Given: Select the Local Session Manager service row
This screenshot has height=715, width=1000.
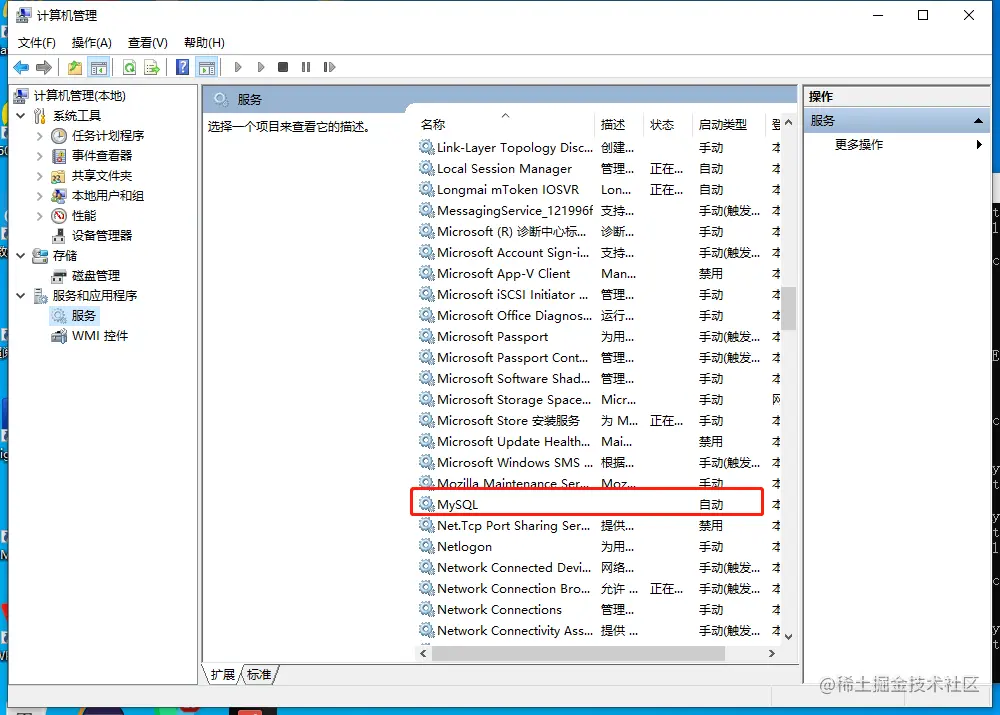Looking at the screenshot, I should click(x=598, y=168).
